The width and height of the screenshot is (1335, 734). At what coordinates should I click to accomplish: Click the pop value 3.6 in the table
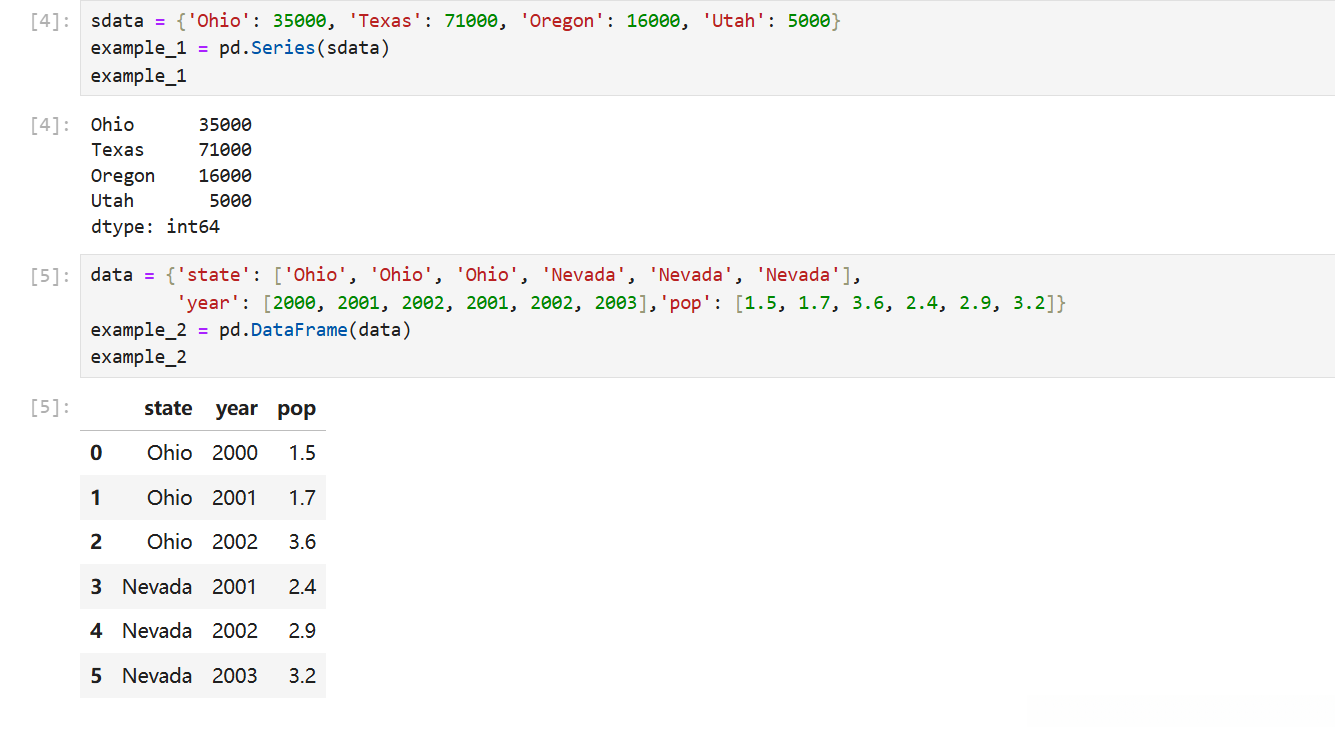click(302, 542)
